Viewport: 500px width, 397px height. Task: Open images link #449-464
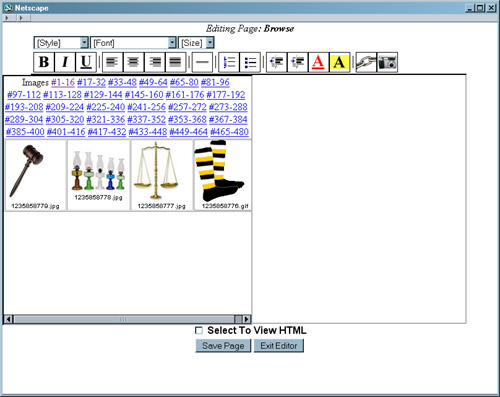189,132
